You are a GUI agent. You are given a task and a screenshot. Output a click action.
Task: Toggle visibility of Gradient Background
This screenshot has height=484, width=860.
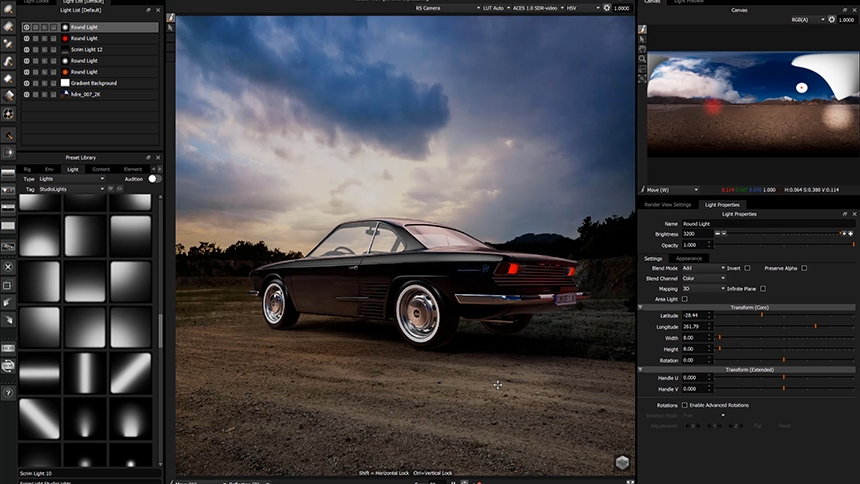tap(26, 83)
